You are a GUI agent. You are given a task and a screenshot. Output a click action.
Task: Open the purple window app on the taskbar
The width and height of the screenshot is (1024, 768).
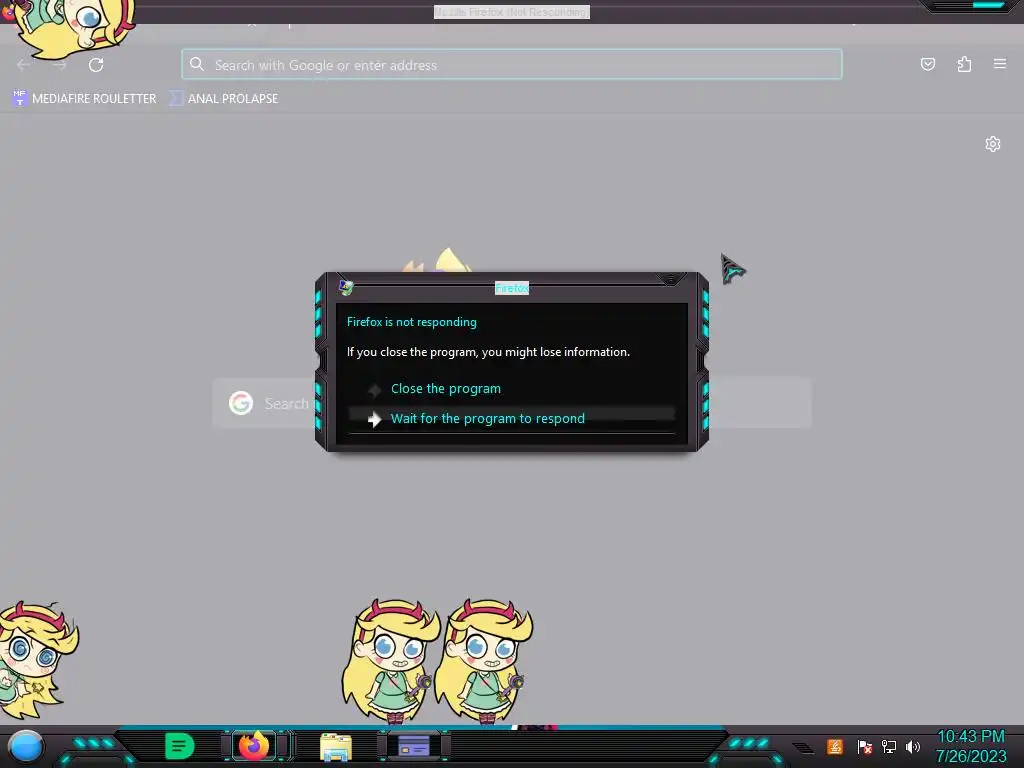point(413,746)
